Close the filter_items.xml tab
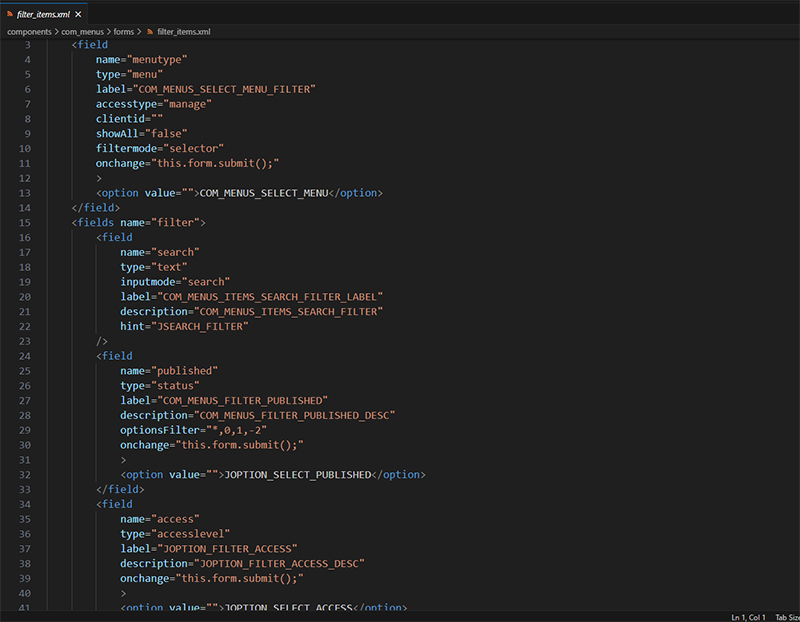The image size is (800, 622). click(78, 14)
